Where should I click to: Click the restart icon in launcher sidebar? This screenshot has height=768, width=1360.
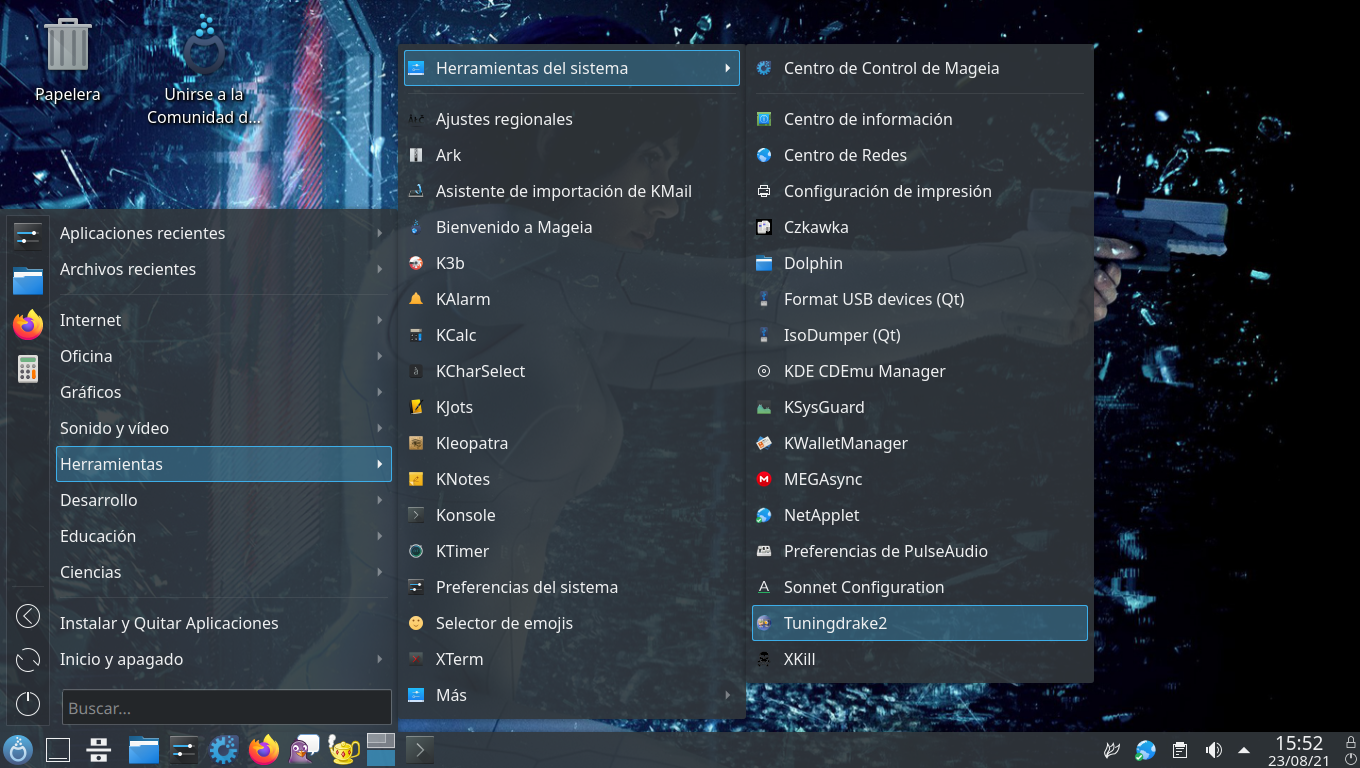28,660
